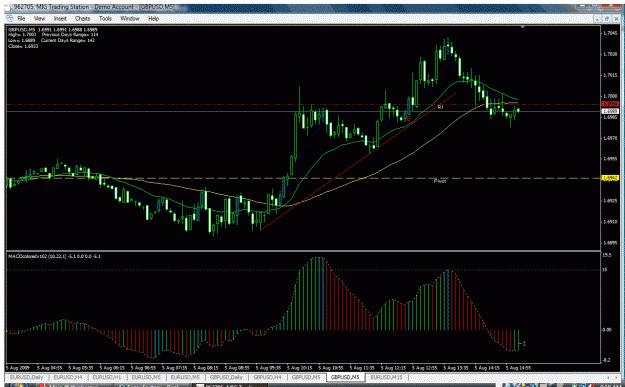The width and height of the screenshot is (625, 387).
Task: Click the R1 resistance level label
Action: click(440, 108)
